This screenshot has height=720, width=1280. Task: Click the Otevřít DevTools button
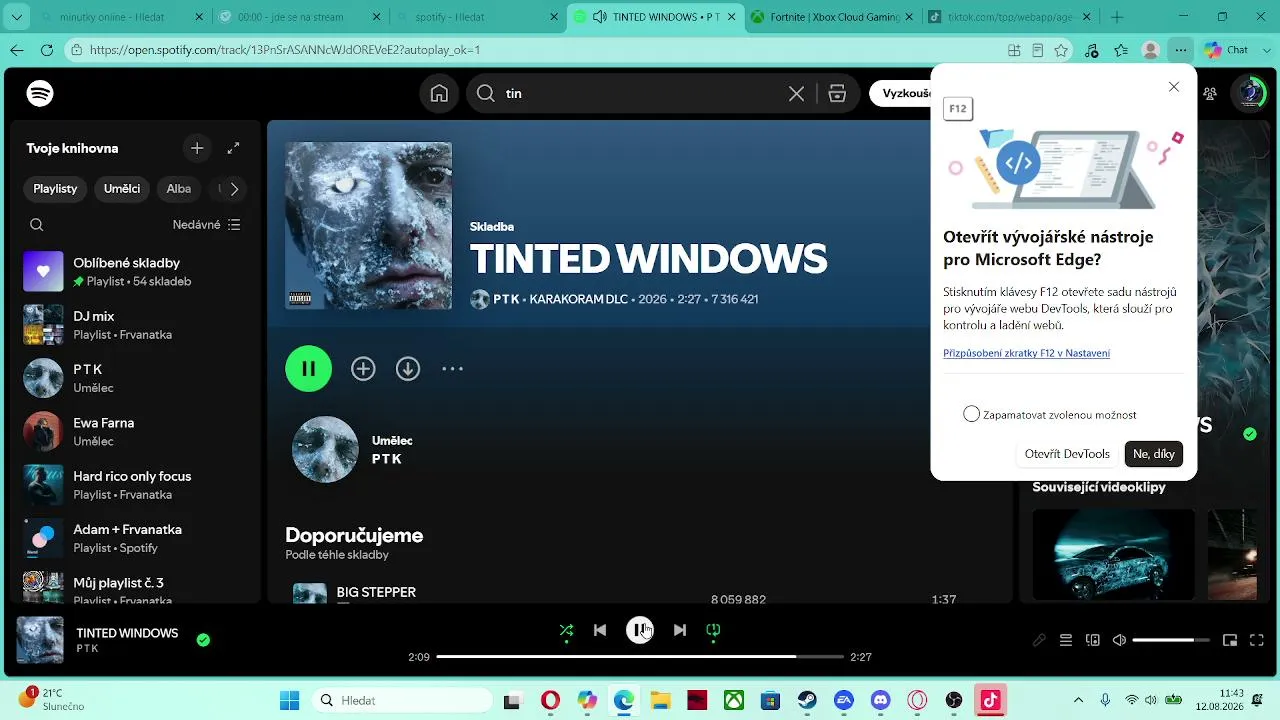coord(1067,454)
